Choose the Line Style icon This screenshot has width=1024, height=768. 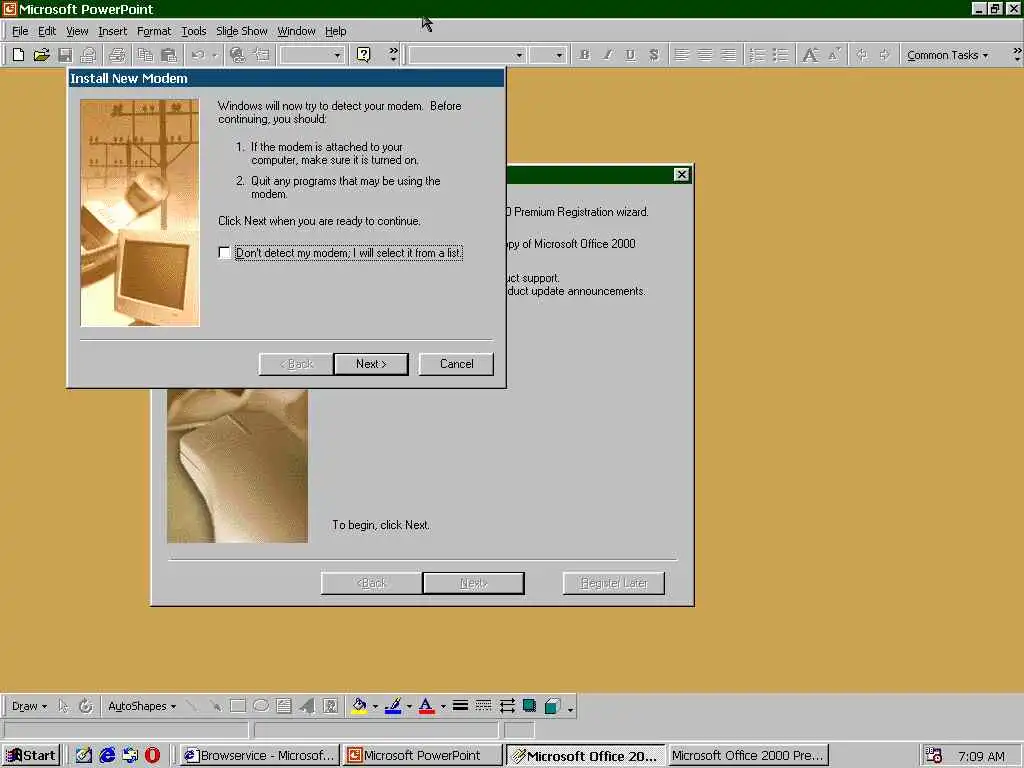(460, 706)
